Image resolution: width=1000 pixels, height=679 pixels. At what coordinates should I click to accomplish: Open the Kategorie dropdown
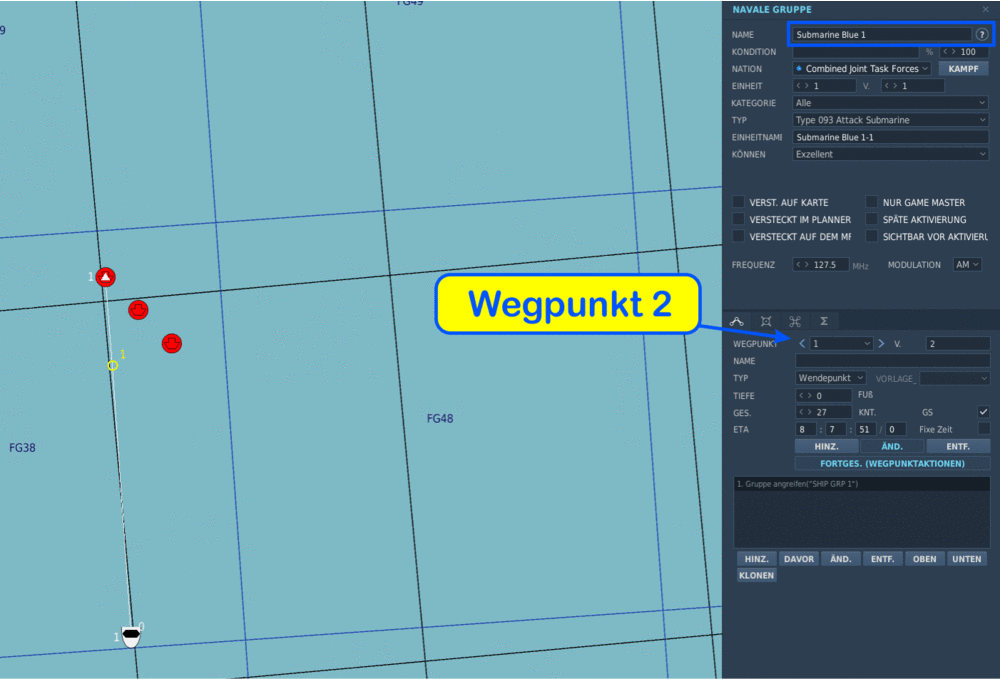coord(890,103)
